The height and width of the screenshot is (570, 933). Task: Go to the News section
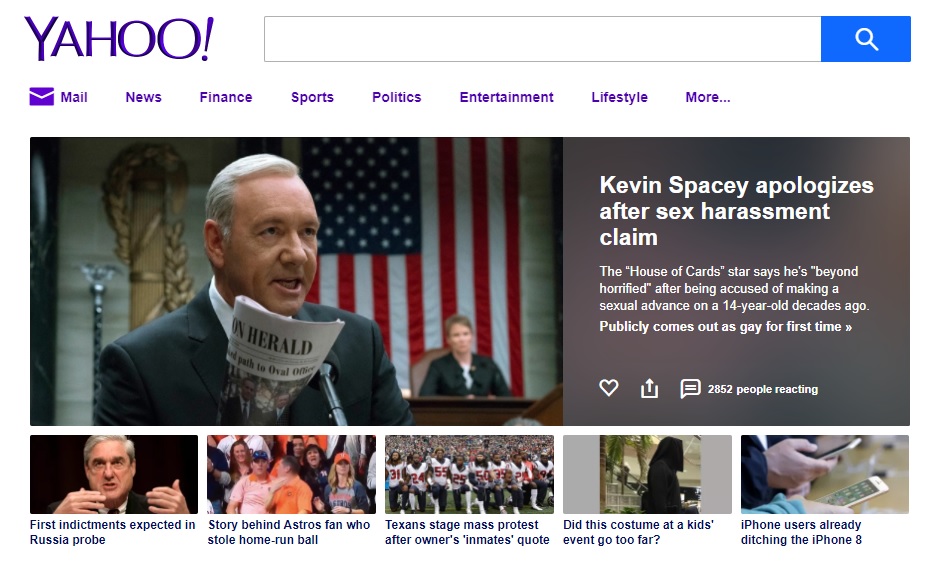pos(143,97)
